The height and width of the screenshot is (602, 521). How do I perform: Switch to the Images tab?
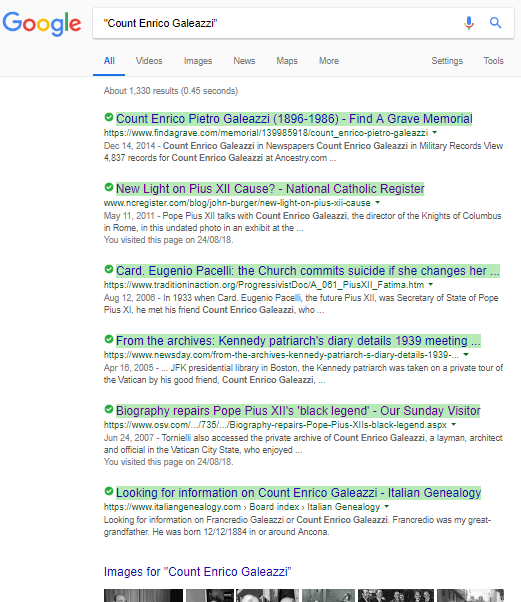point(198,61)
